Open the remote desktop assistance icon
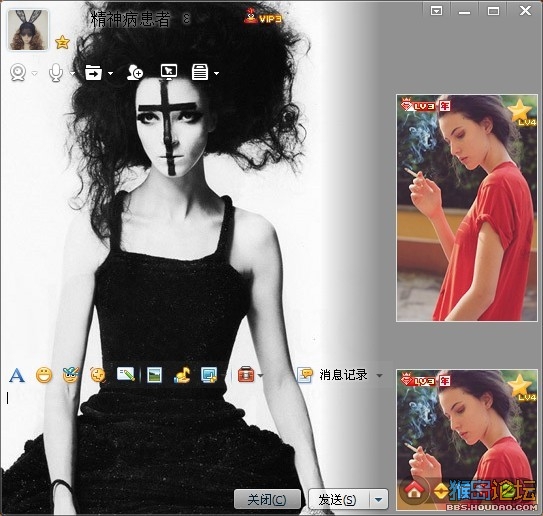The width and height of the screenshot is (543, 516). (x=169, y=72)
